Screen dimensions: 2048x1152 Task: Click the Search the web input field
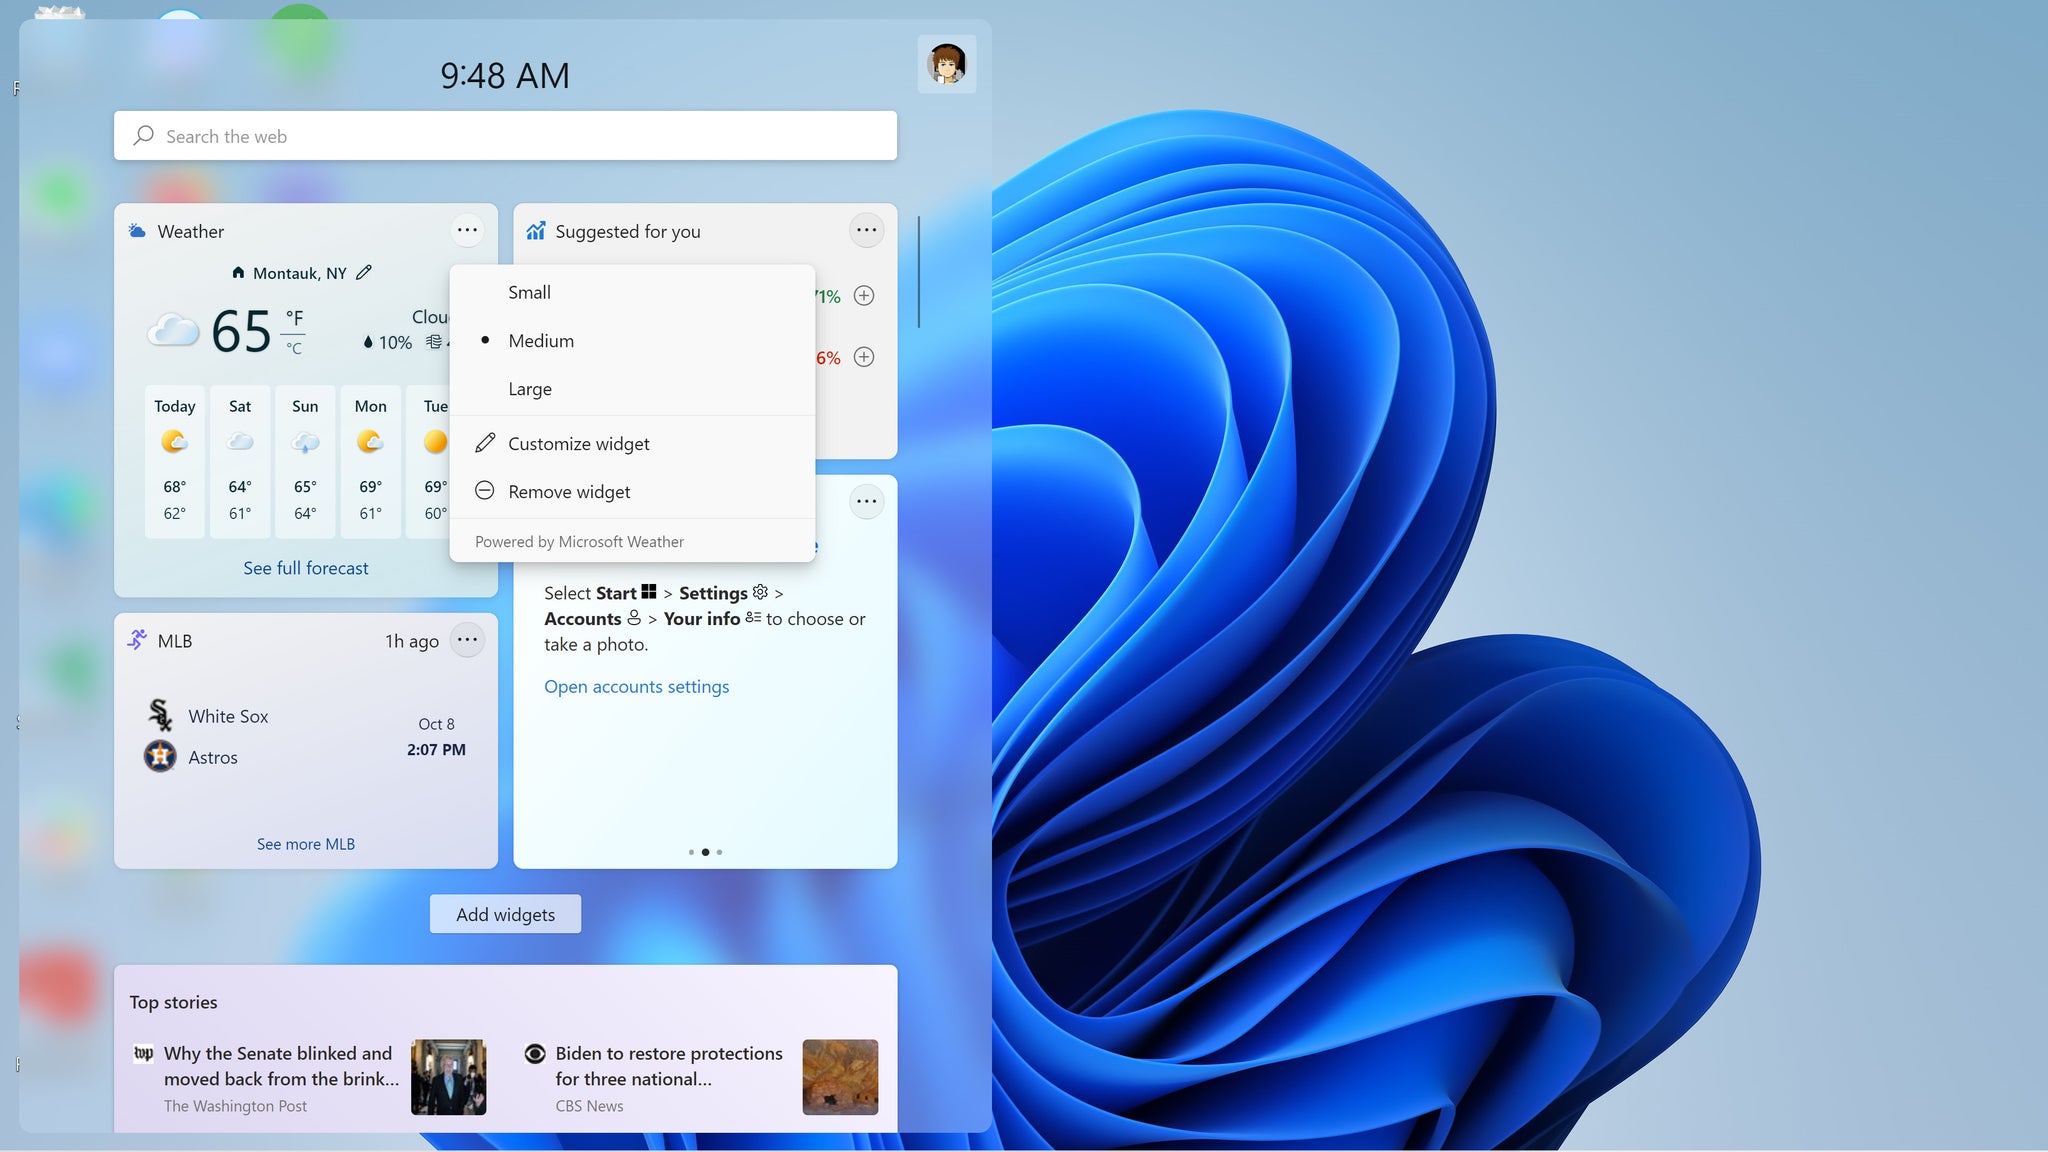pyautogui.click(x=505, y=135)
